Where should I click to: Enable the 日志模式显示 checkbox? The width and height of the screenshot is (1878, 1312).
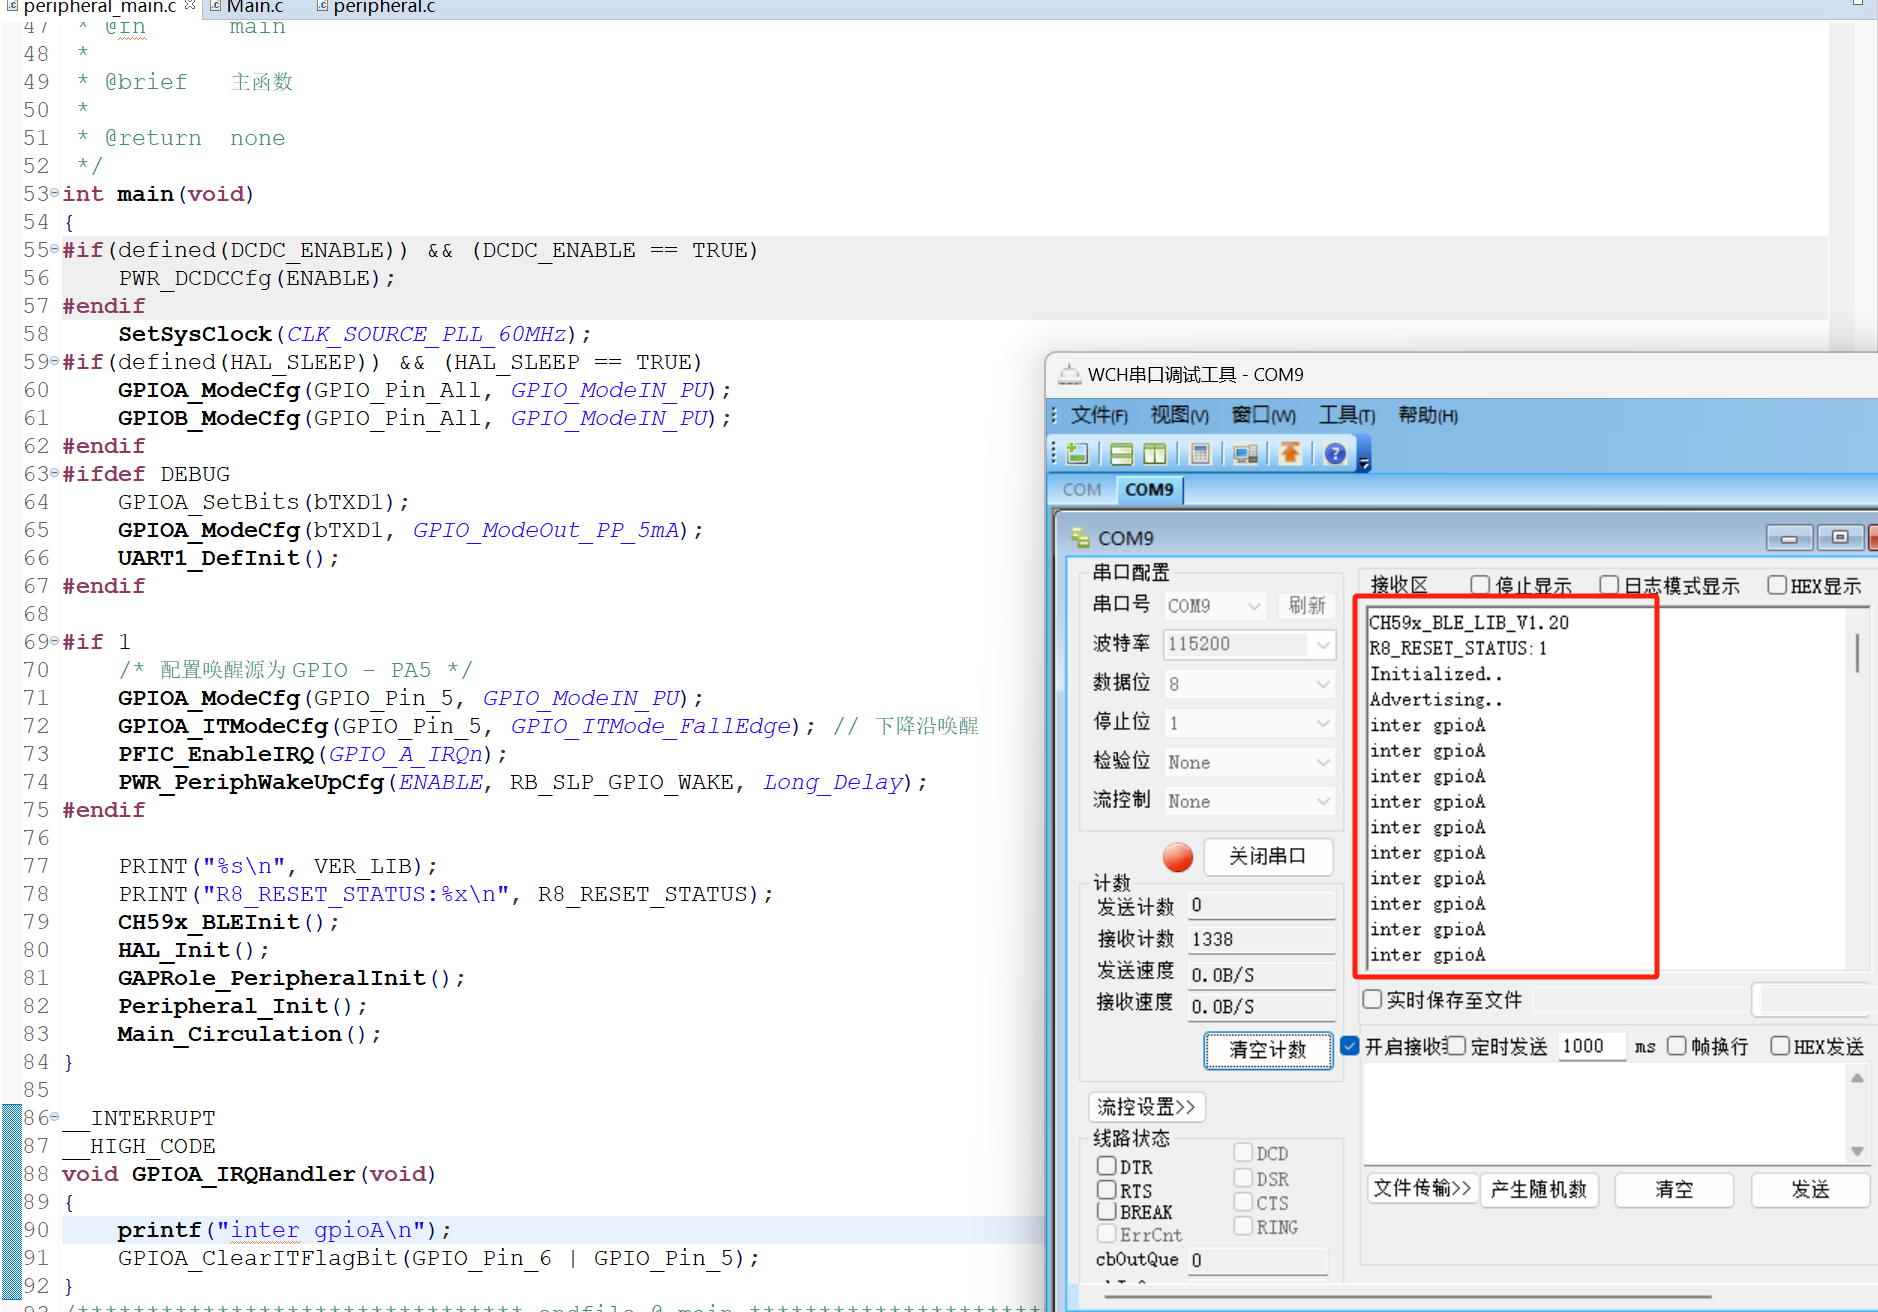click(x=1609, y=585)
